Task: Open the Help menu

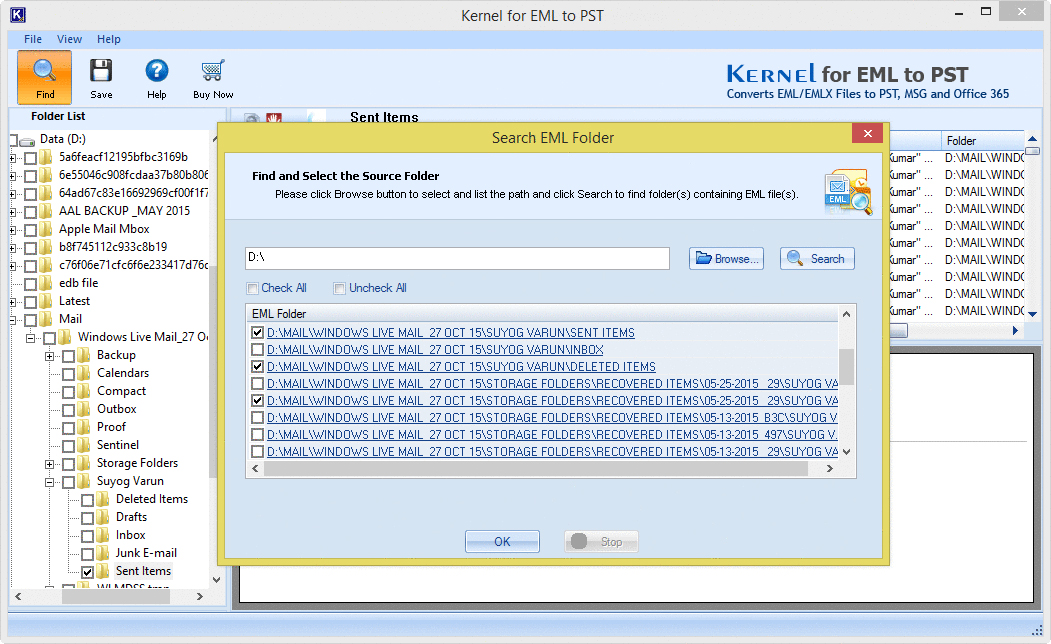Action: tap(109, 39)
